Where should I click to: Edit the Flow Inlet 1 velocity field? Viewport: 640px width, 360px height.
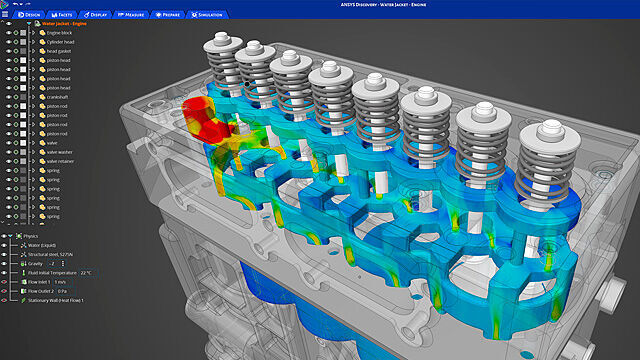click(62, 282)
